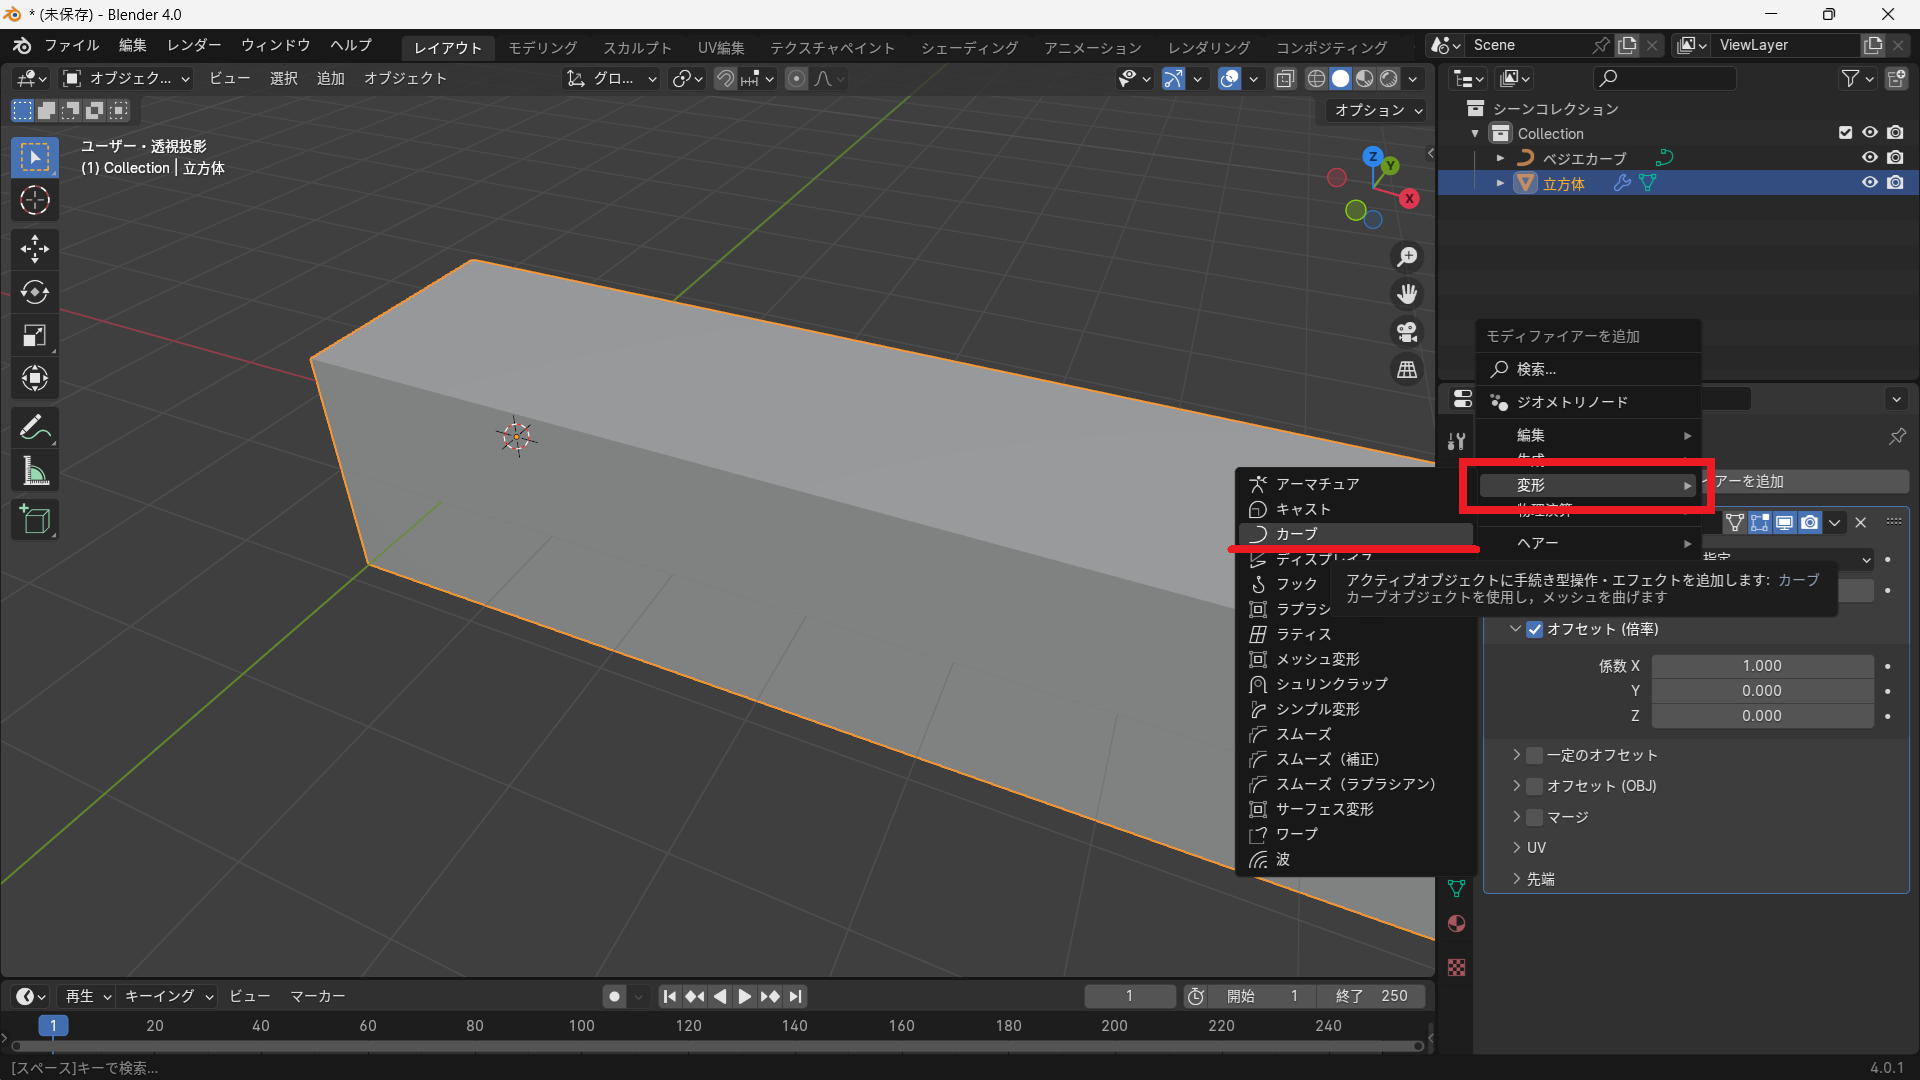Click the Add Cube tool icon
This screenshot has width=1920, height=1080.
(x=35, y=520)
